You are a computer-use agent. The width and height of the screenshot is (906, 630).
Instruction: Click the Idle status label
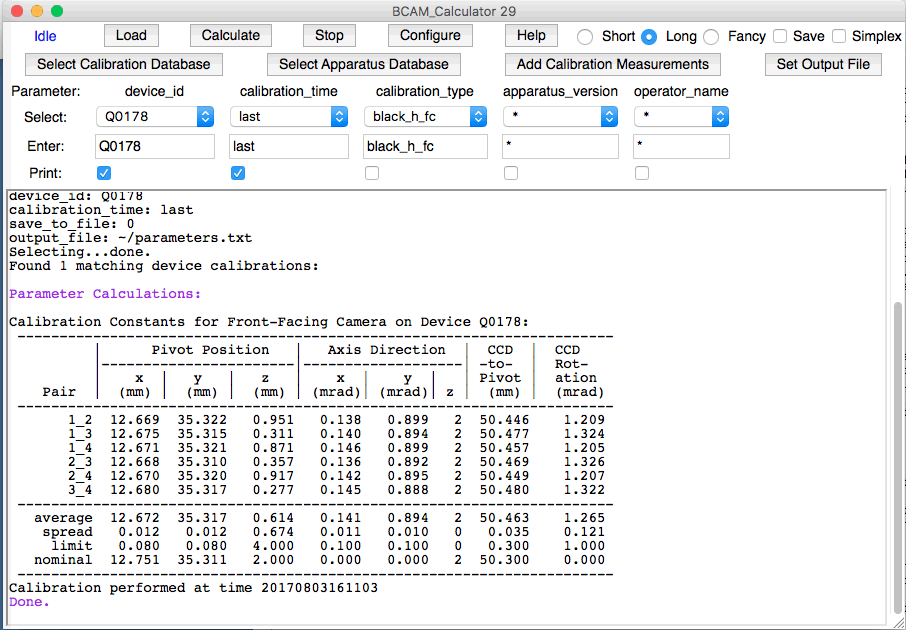(x=45, y=36)
